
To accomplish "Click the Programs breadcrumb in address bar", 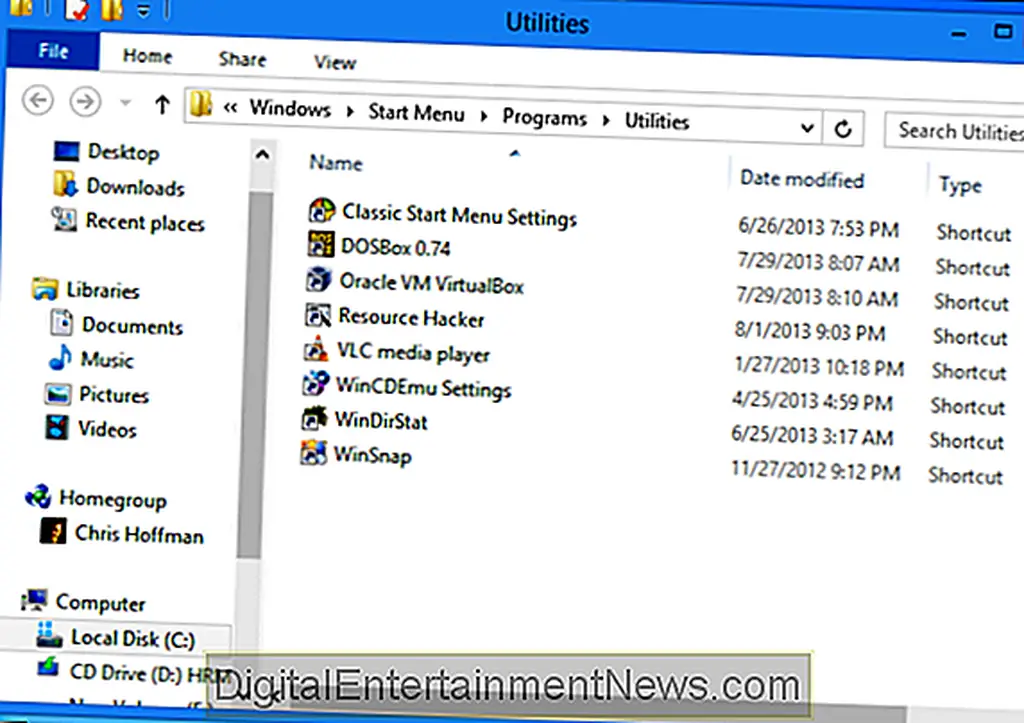I will (x=544, y=117).
